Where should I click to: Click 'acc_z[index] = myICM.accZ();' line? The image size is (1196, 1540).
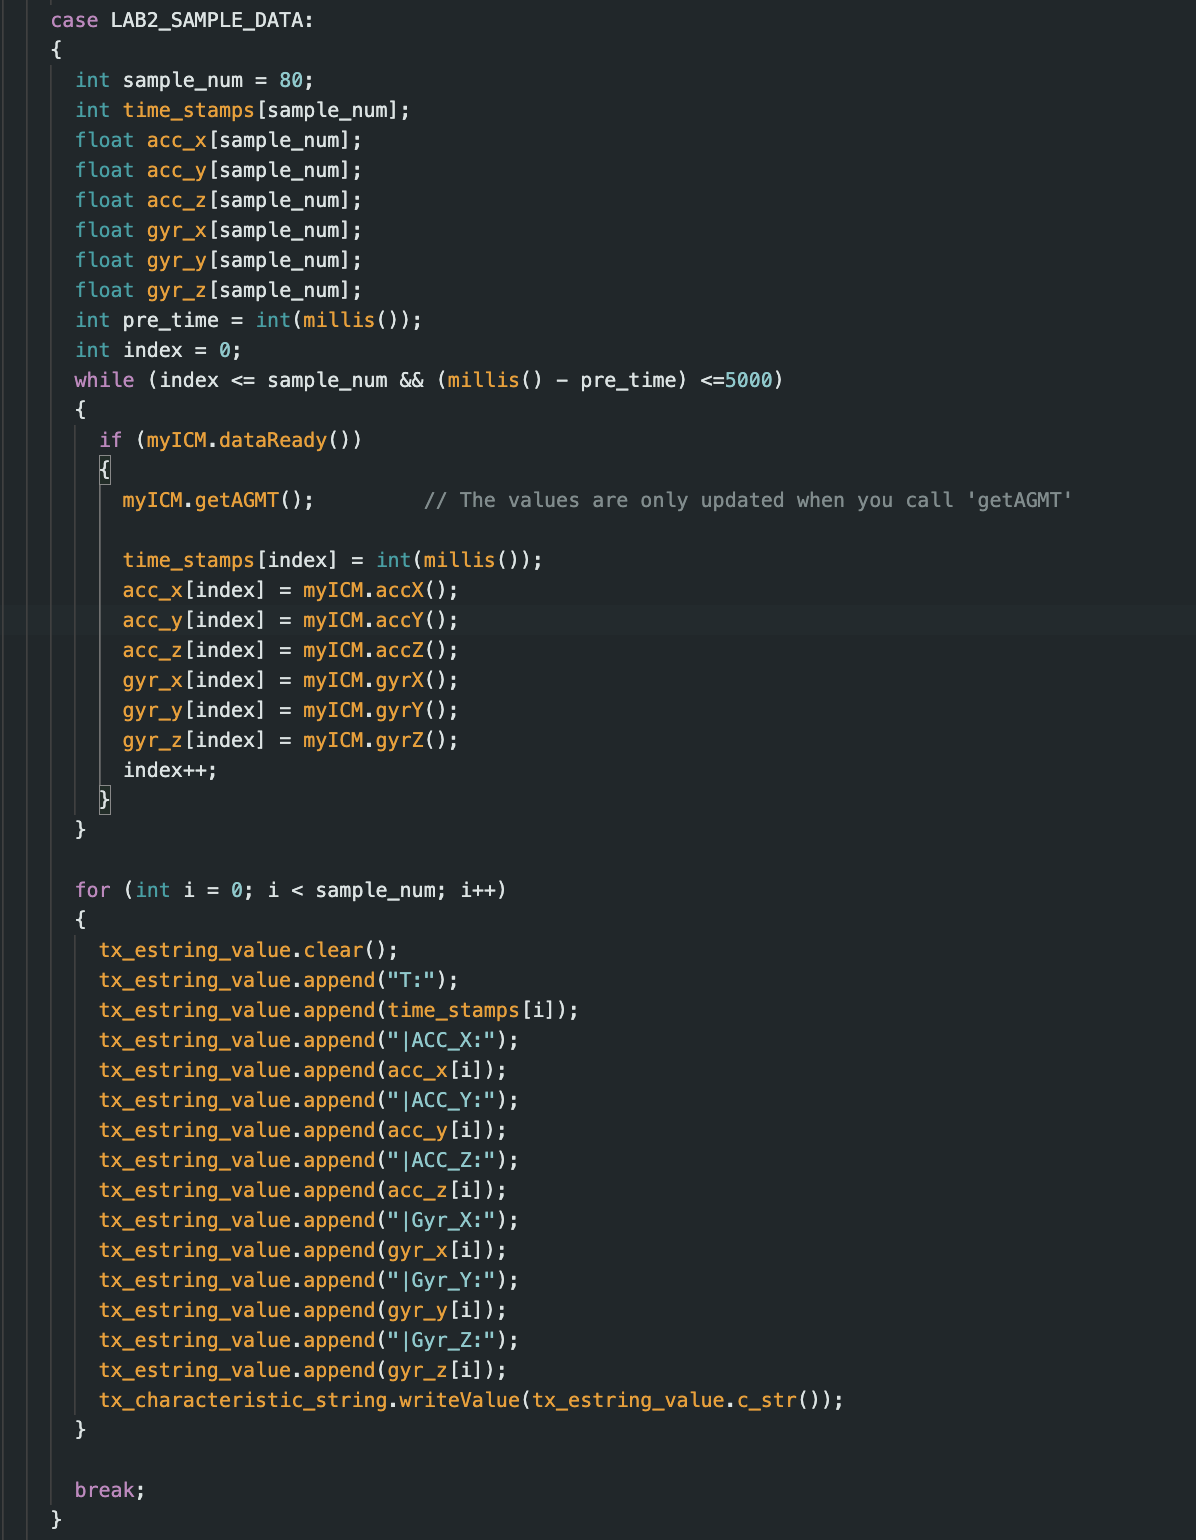pyautogui.click(x=291, y=650)
